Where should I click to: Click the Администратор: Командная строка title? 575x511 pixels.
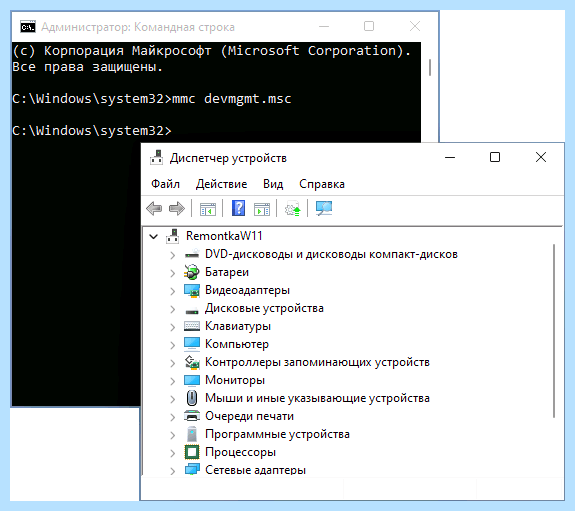138,27
